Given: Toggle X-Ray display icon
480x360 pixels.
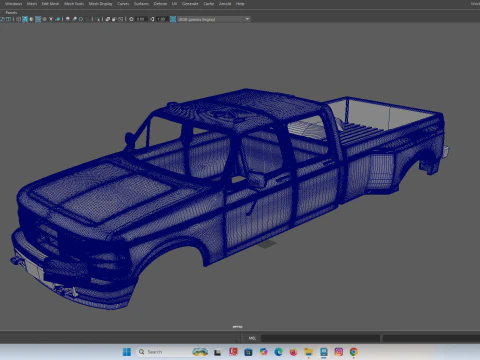Looking at the screenshot, I should point(108,19).
